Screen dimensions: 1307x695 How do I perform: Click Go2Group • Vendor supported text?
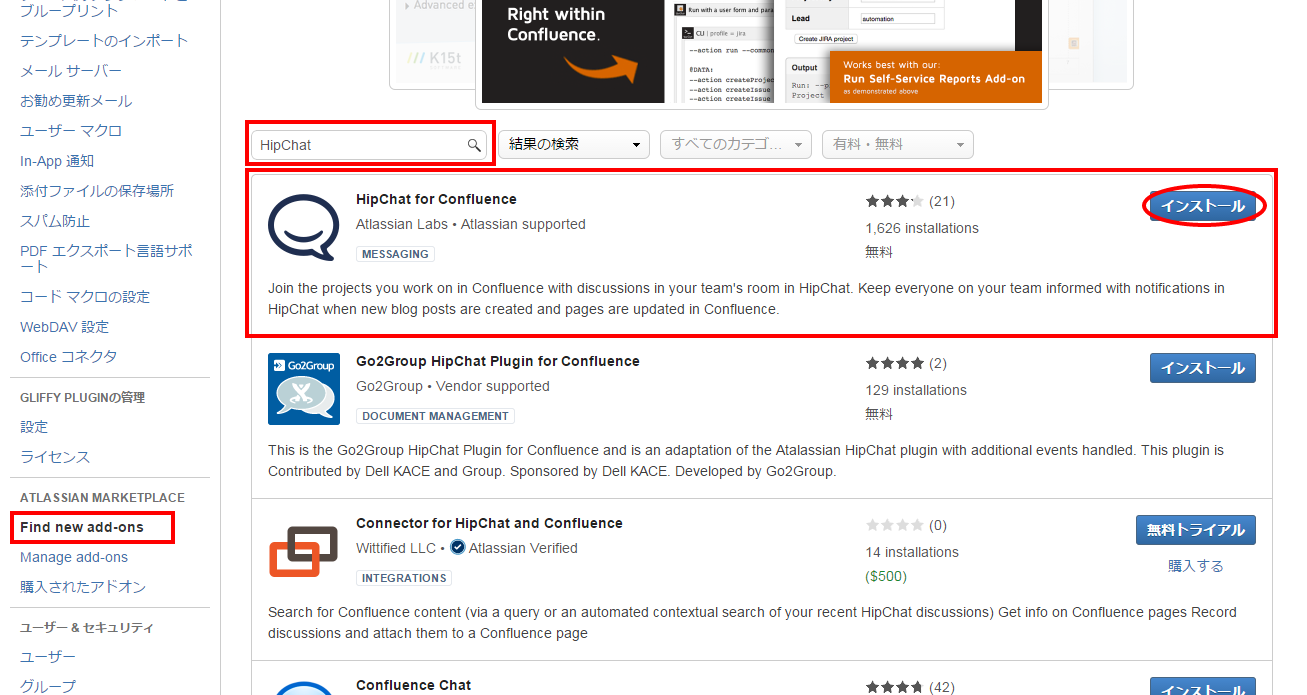(x=453, y=386)
